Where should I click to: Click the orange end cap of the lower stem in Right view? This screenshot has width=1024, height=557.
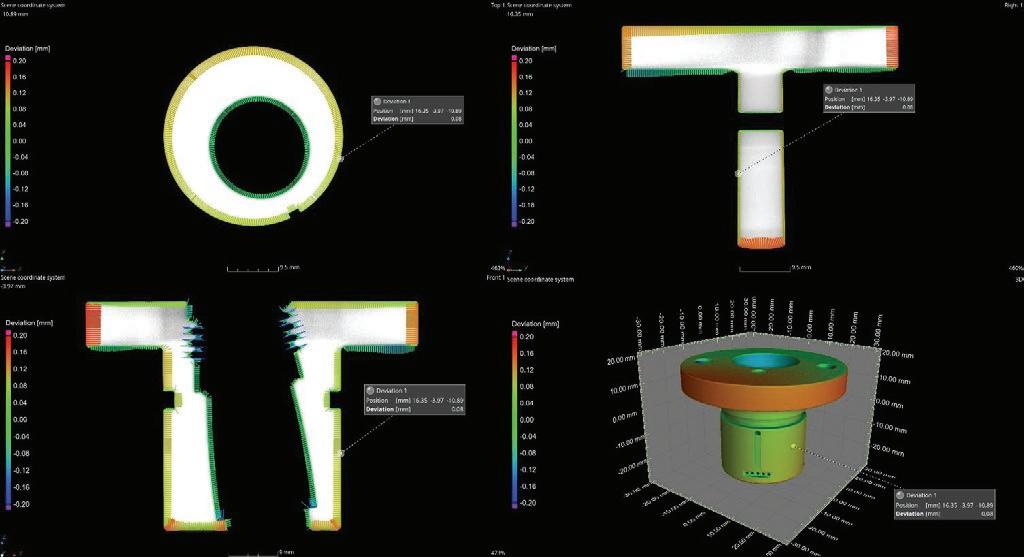(x=761, y=244)
